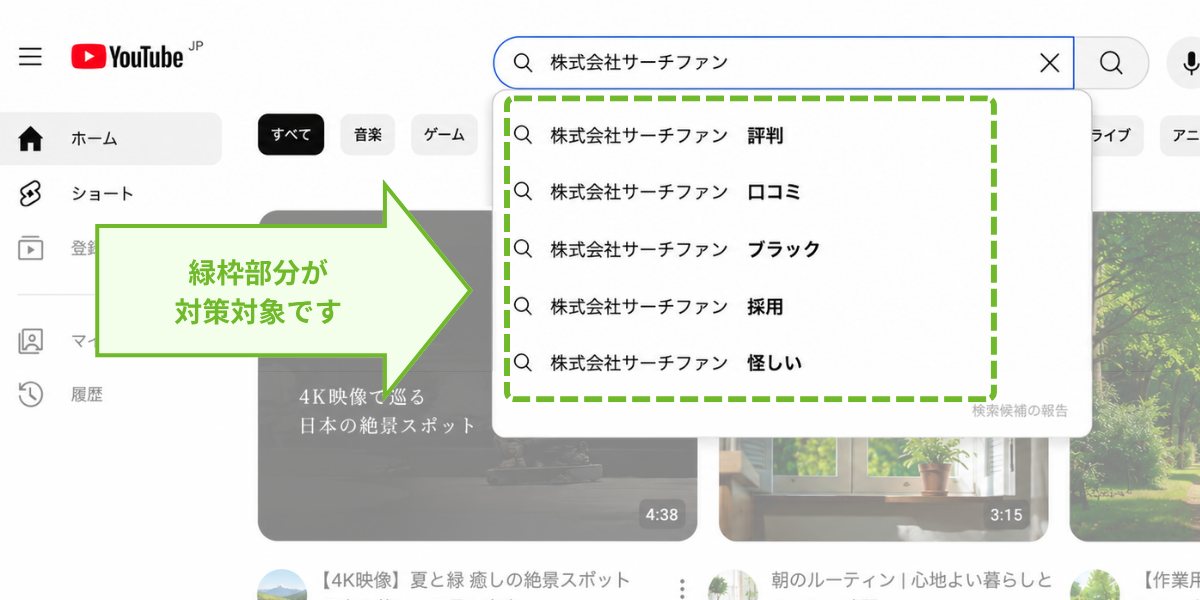Open the 【4K映像】夏と緑 video title
Image resolution: width=1200 pixels, height=600 pixels.
click(x=475, y=581)
